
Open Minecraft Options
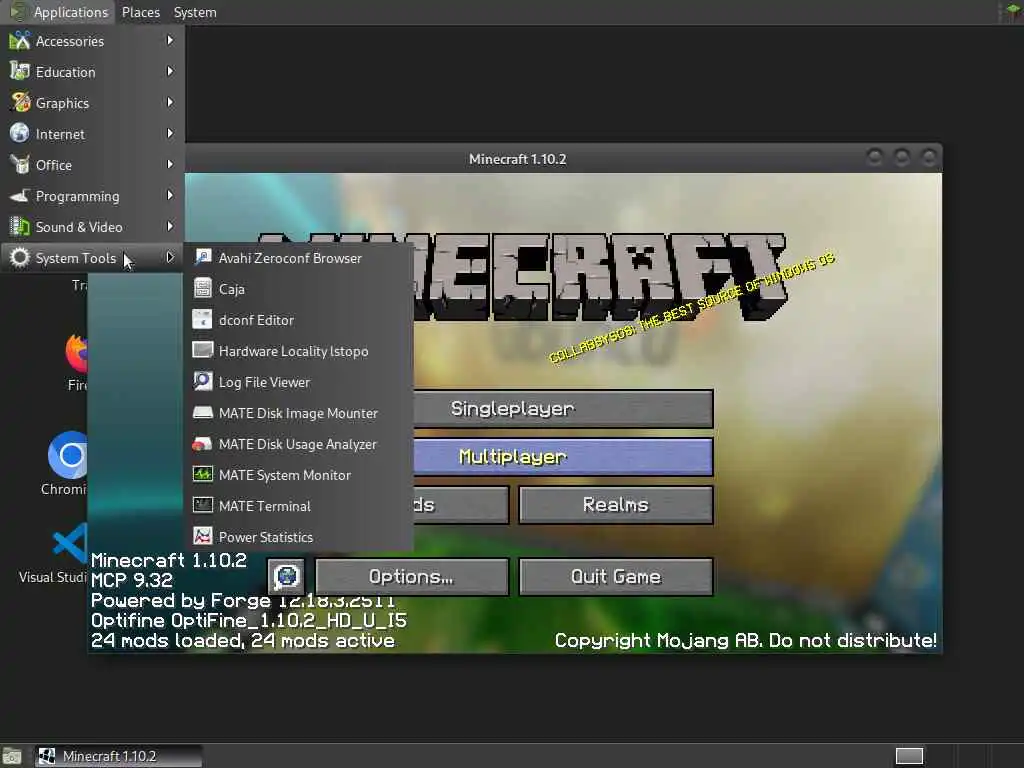point(411,577)
